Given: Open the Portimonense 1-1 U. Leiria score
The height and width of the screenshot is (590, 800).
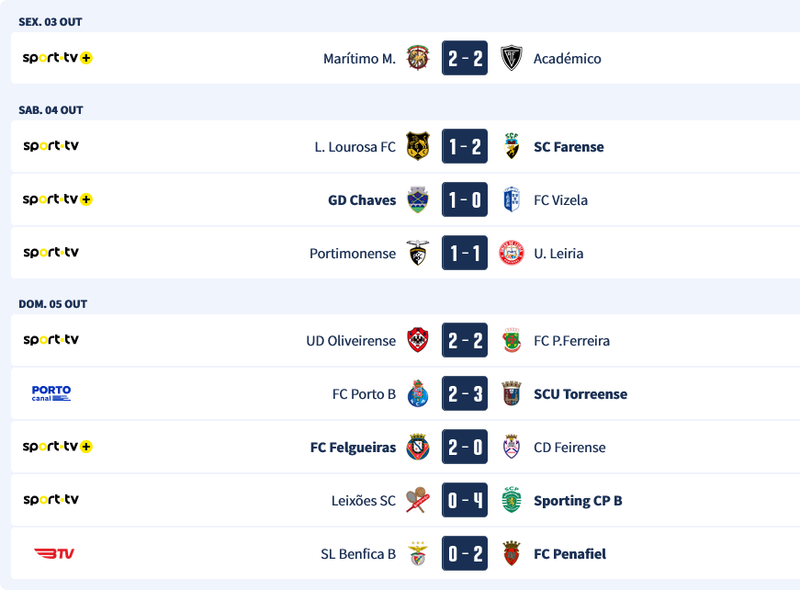Looking at the screenshot, I should [465, 253].
